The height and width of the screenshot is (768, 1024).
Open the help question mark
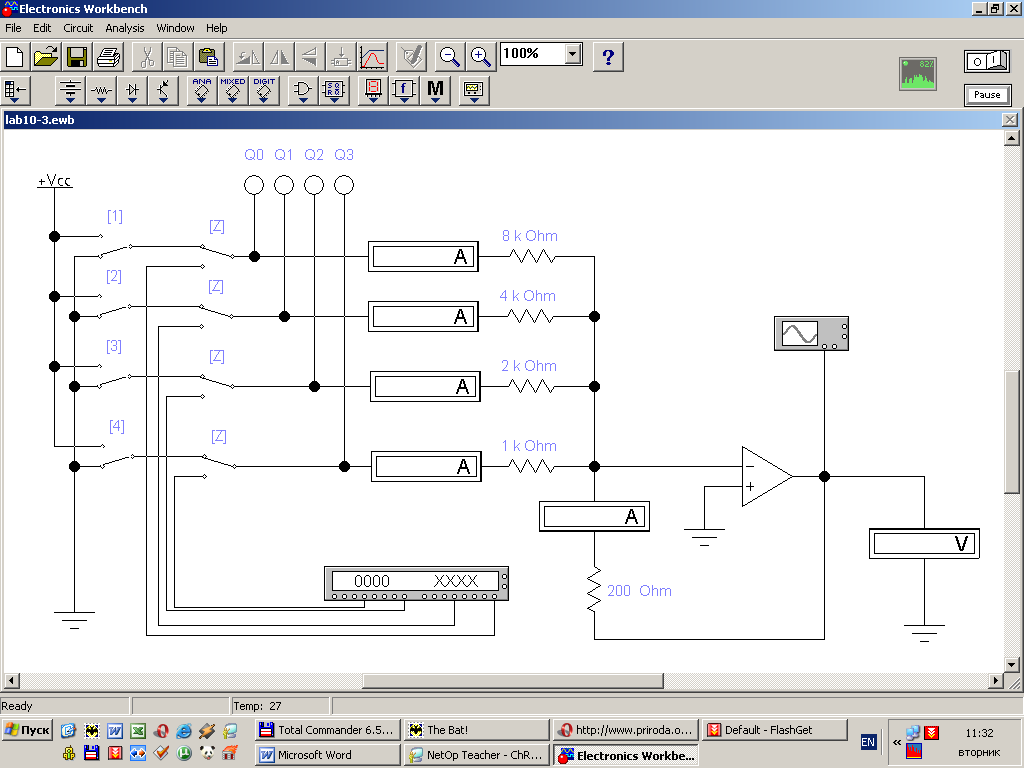coord(608,57)
